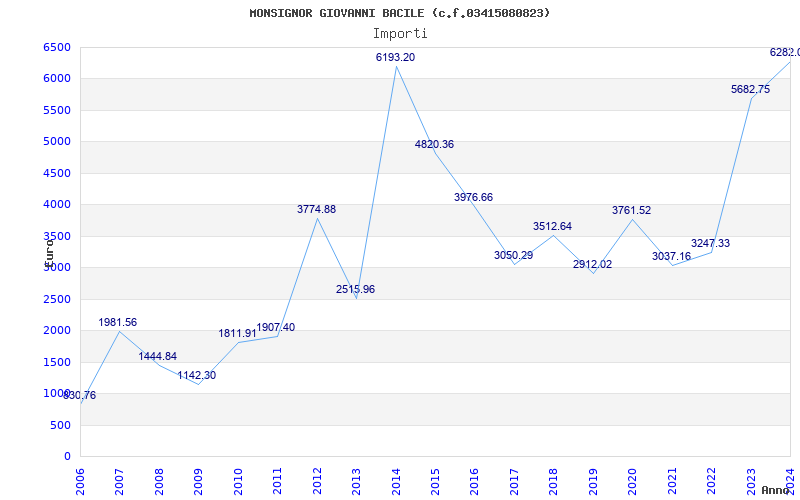Click the Anno x-axis title

pos(775,490)
